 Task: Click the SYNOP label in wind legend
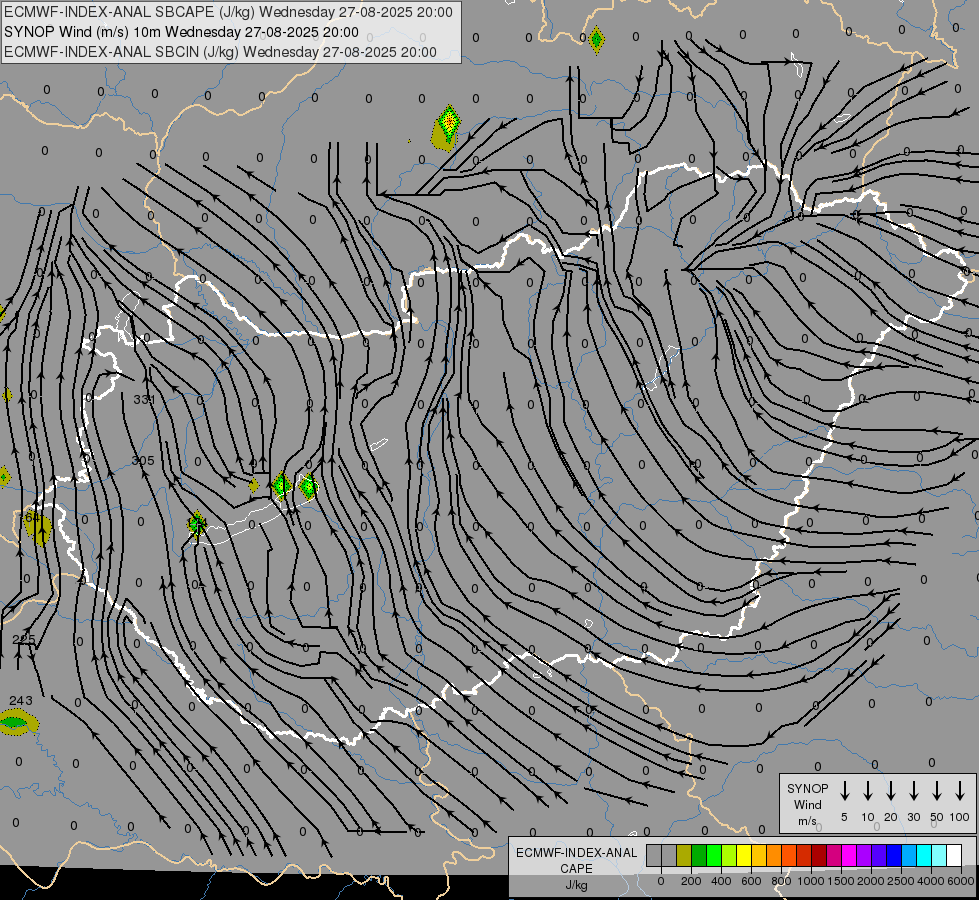pos(807,788)
